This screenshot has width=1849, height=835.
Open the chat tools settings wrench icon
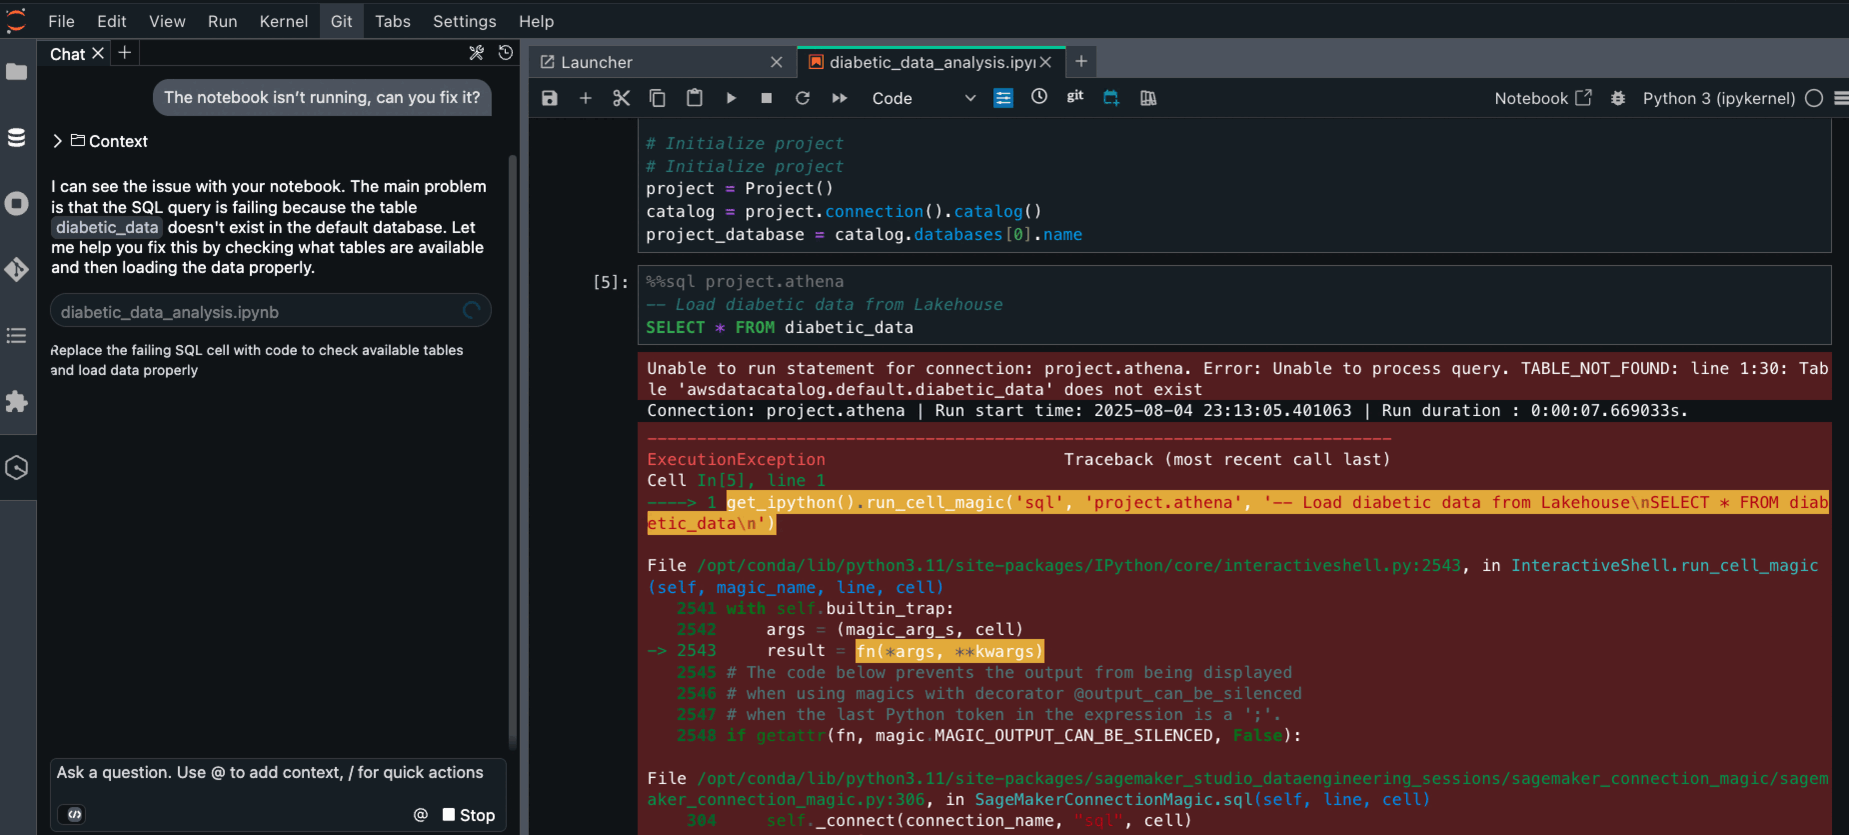(x=476, y=53)
